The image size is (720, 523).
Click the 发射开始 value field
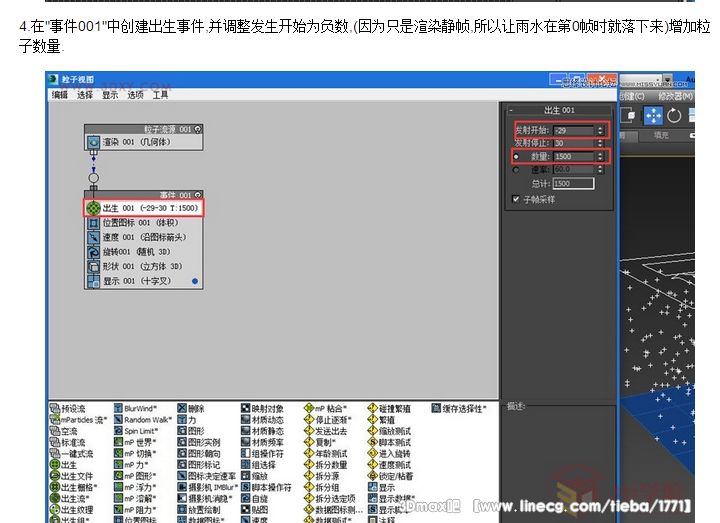pyautogui.click(x=574, y=130)
